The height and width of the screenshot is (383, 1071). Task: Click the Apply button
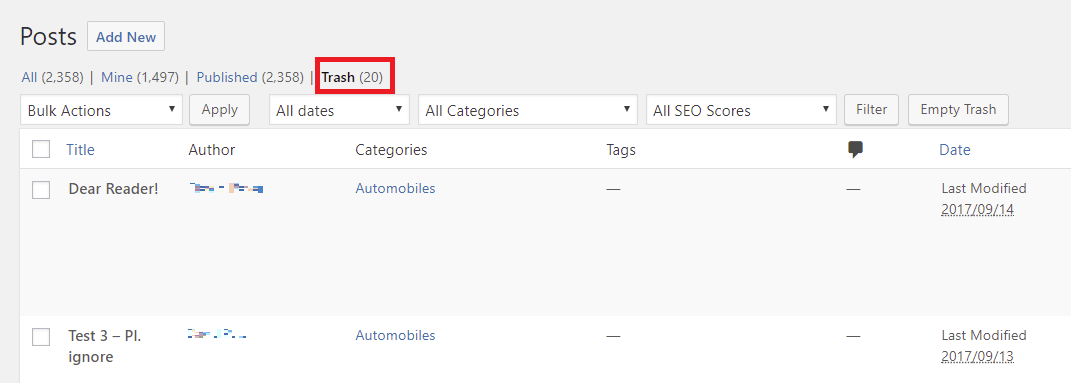click(x=219, y=109)
